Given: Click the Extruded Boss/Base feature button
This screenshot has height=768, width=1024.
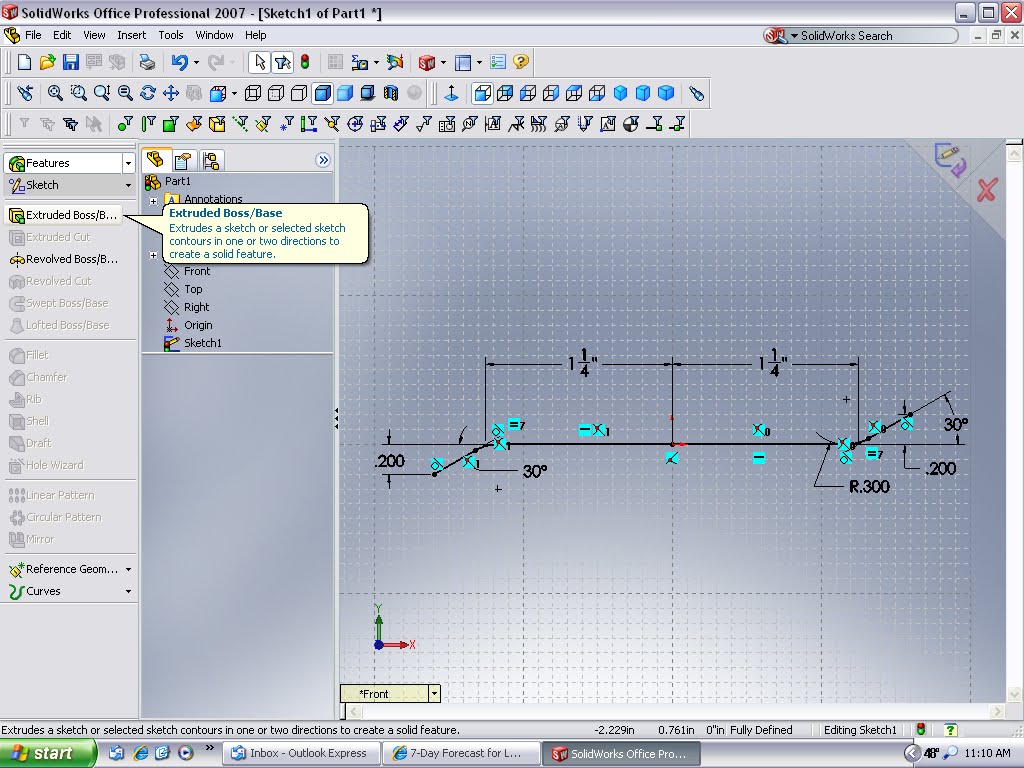Looking at the screenshot, I should pyautogui.click(x=63, y=215).
